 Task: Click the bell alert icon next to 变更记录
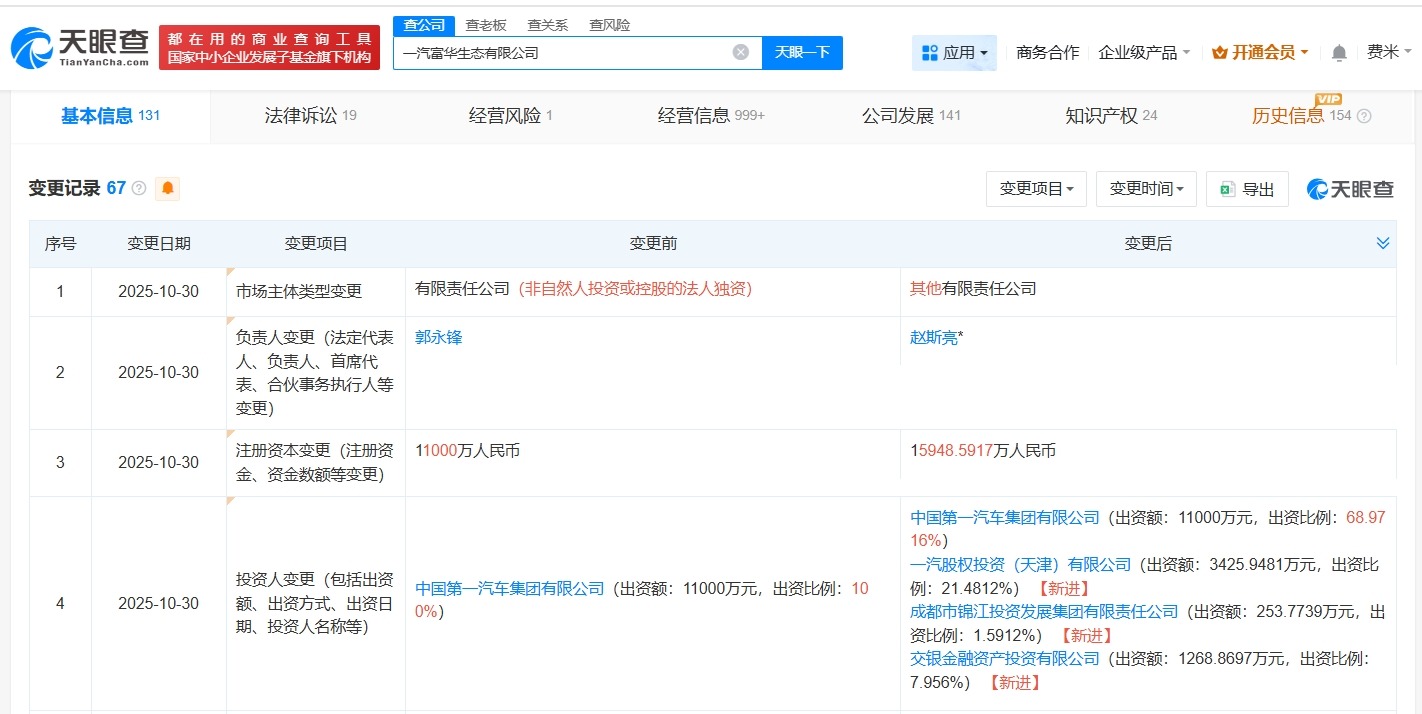tap(167, 188)
